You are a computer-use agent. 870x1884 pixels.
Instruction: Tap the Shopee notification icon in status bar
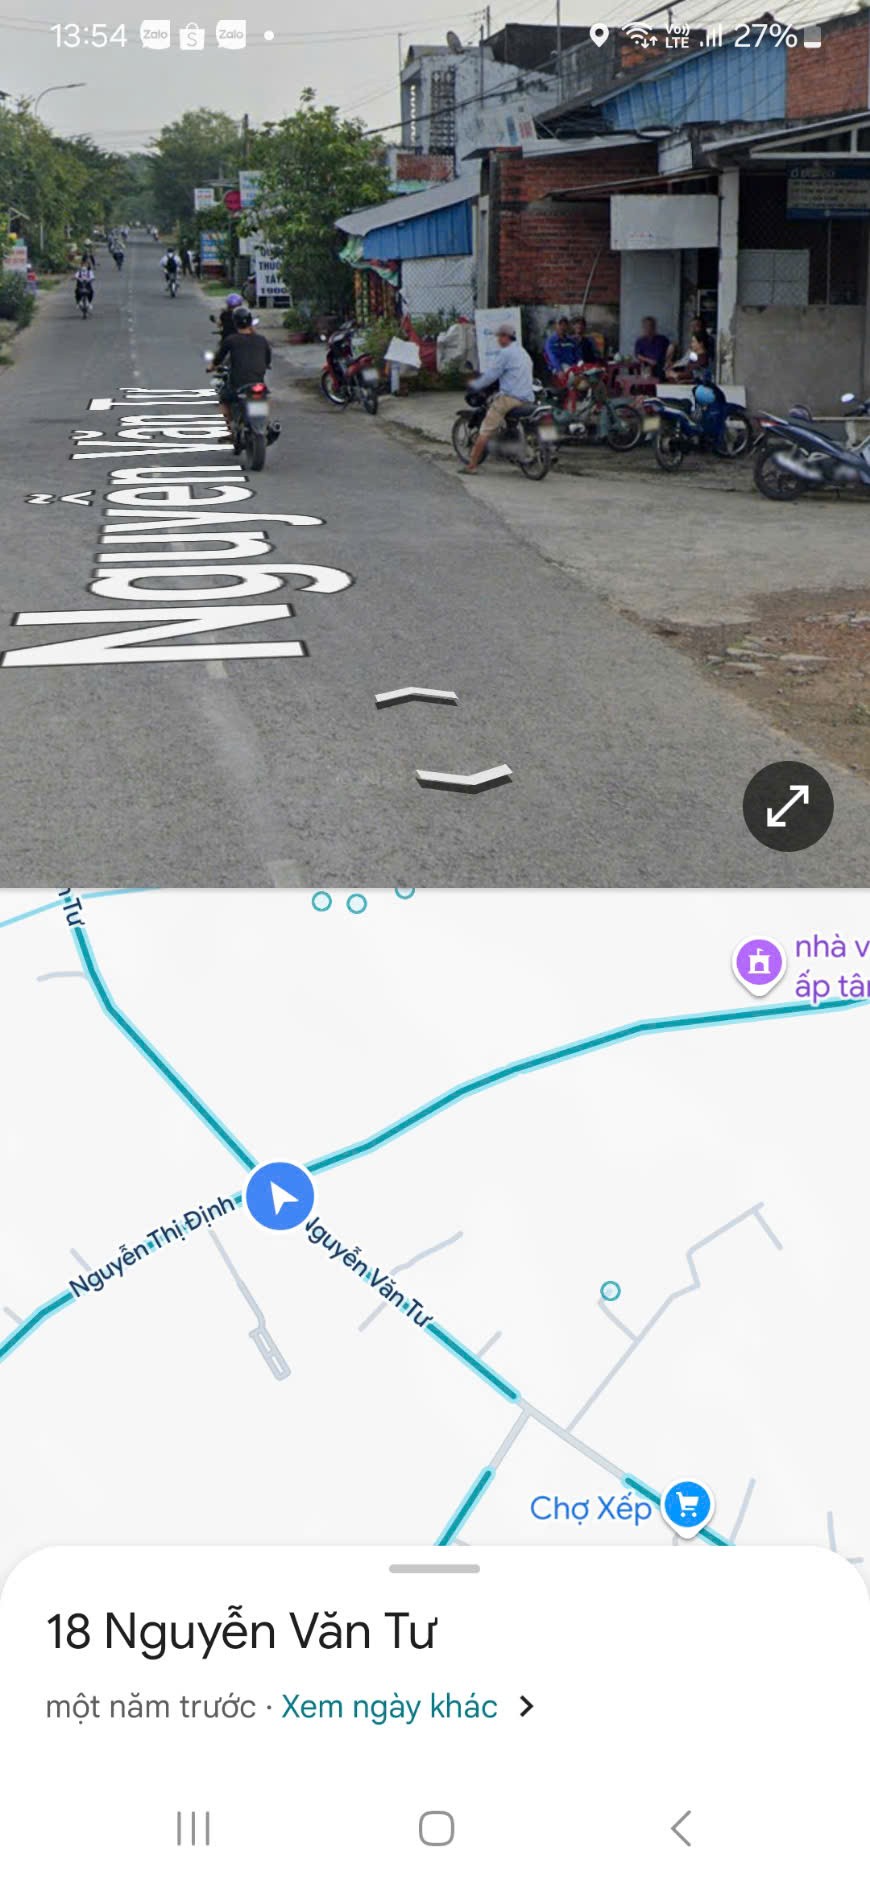pyautogui.click(x=192, y=36)
